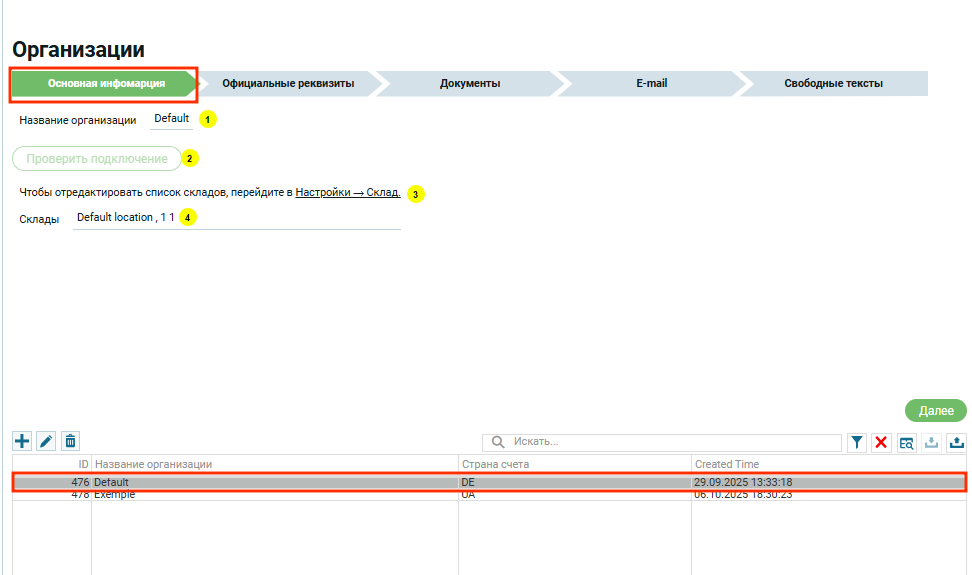Image resolution: width=972 pixels, height=575 pixels.
Task: Open the advanced search table icon
Action: [x=906, y=443]
